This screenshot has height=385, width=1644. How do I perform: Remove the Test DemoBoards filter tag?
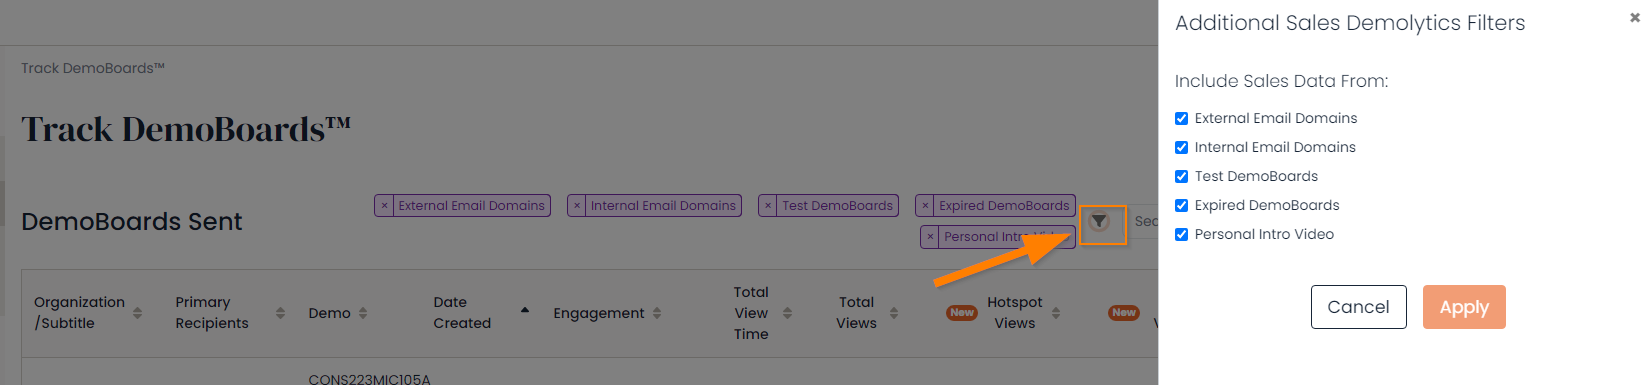click(768, 205)
